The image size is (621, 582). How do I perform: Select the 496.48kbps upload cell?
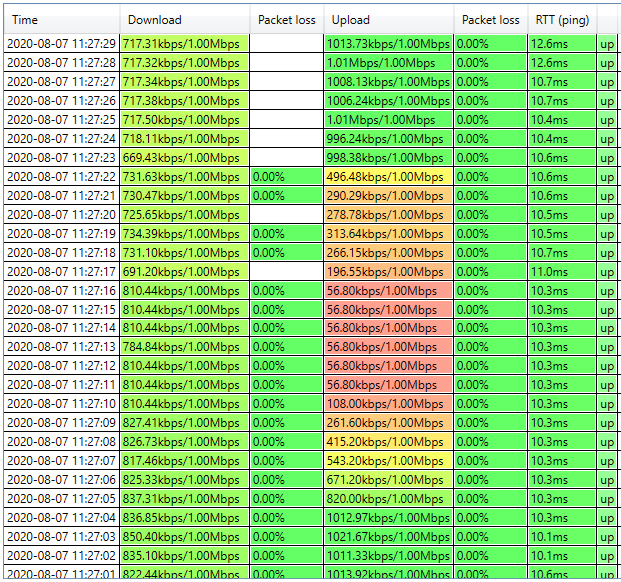pos(388,176)
